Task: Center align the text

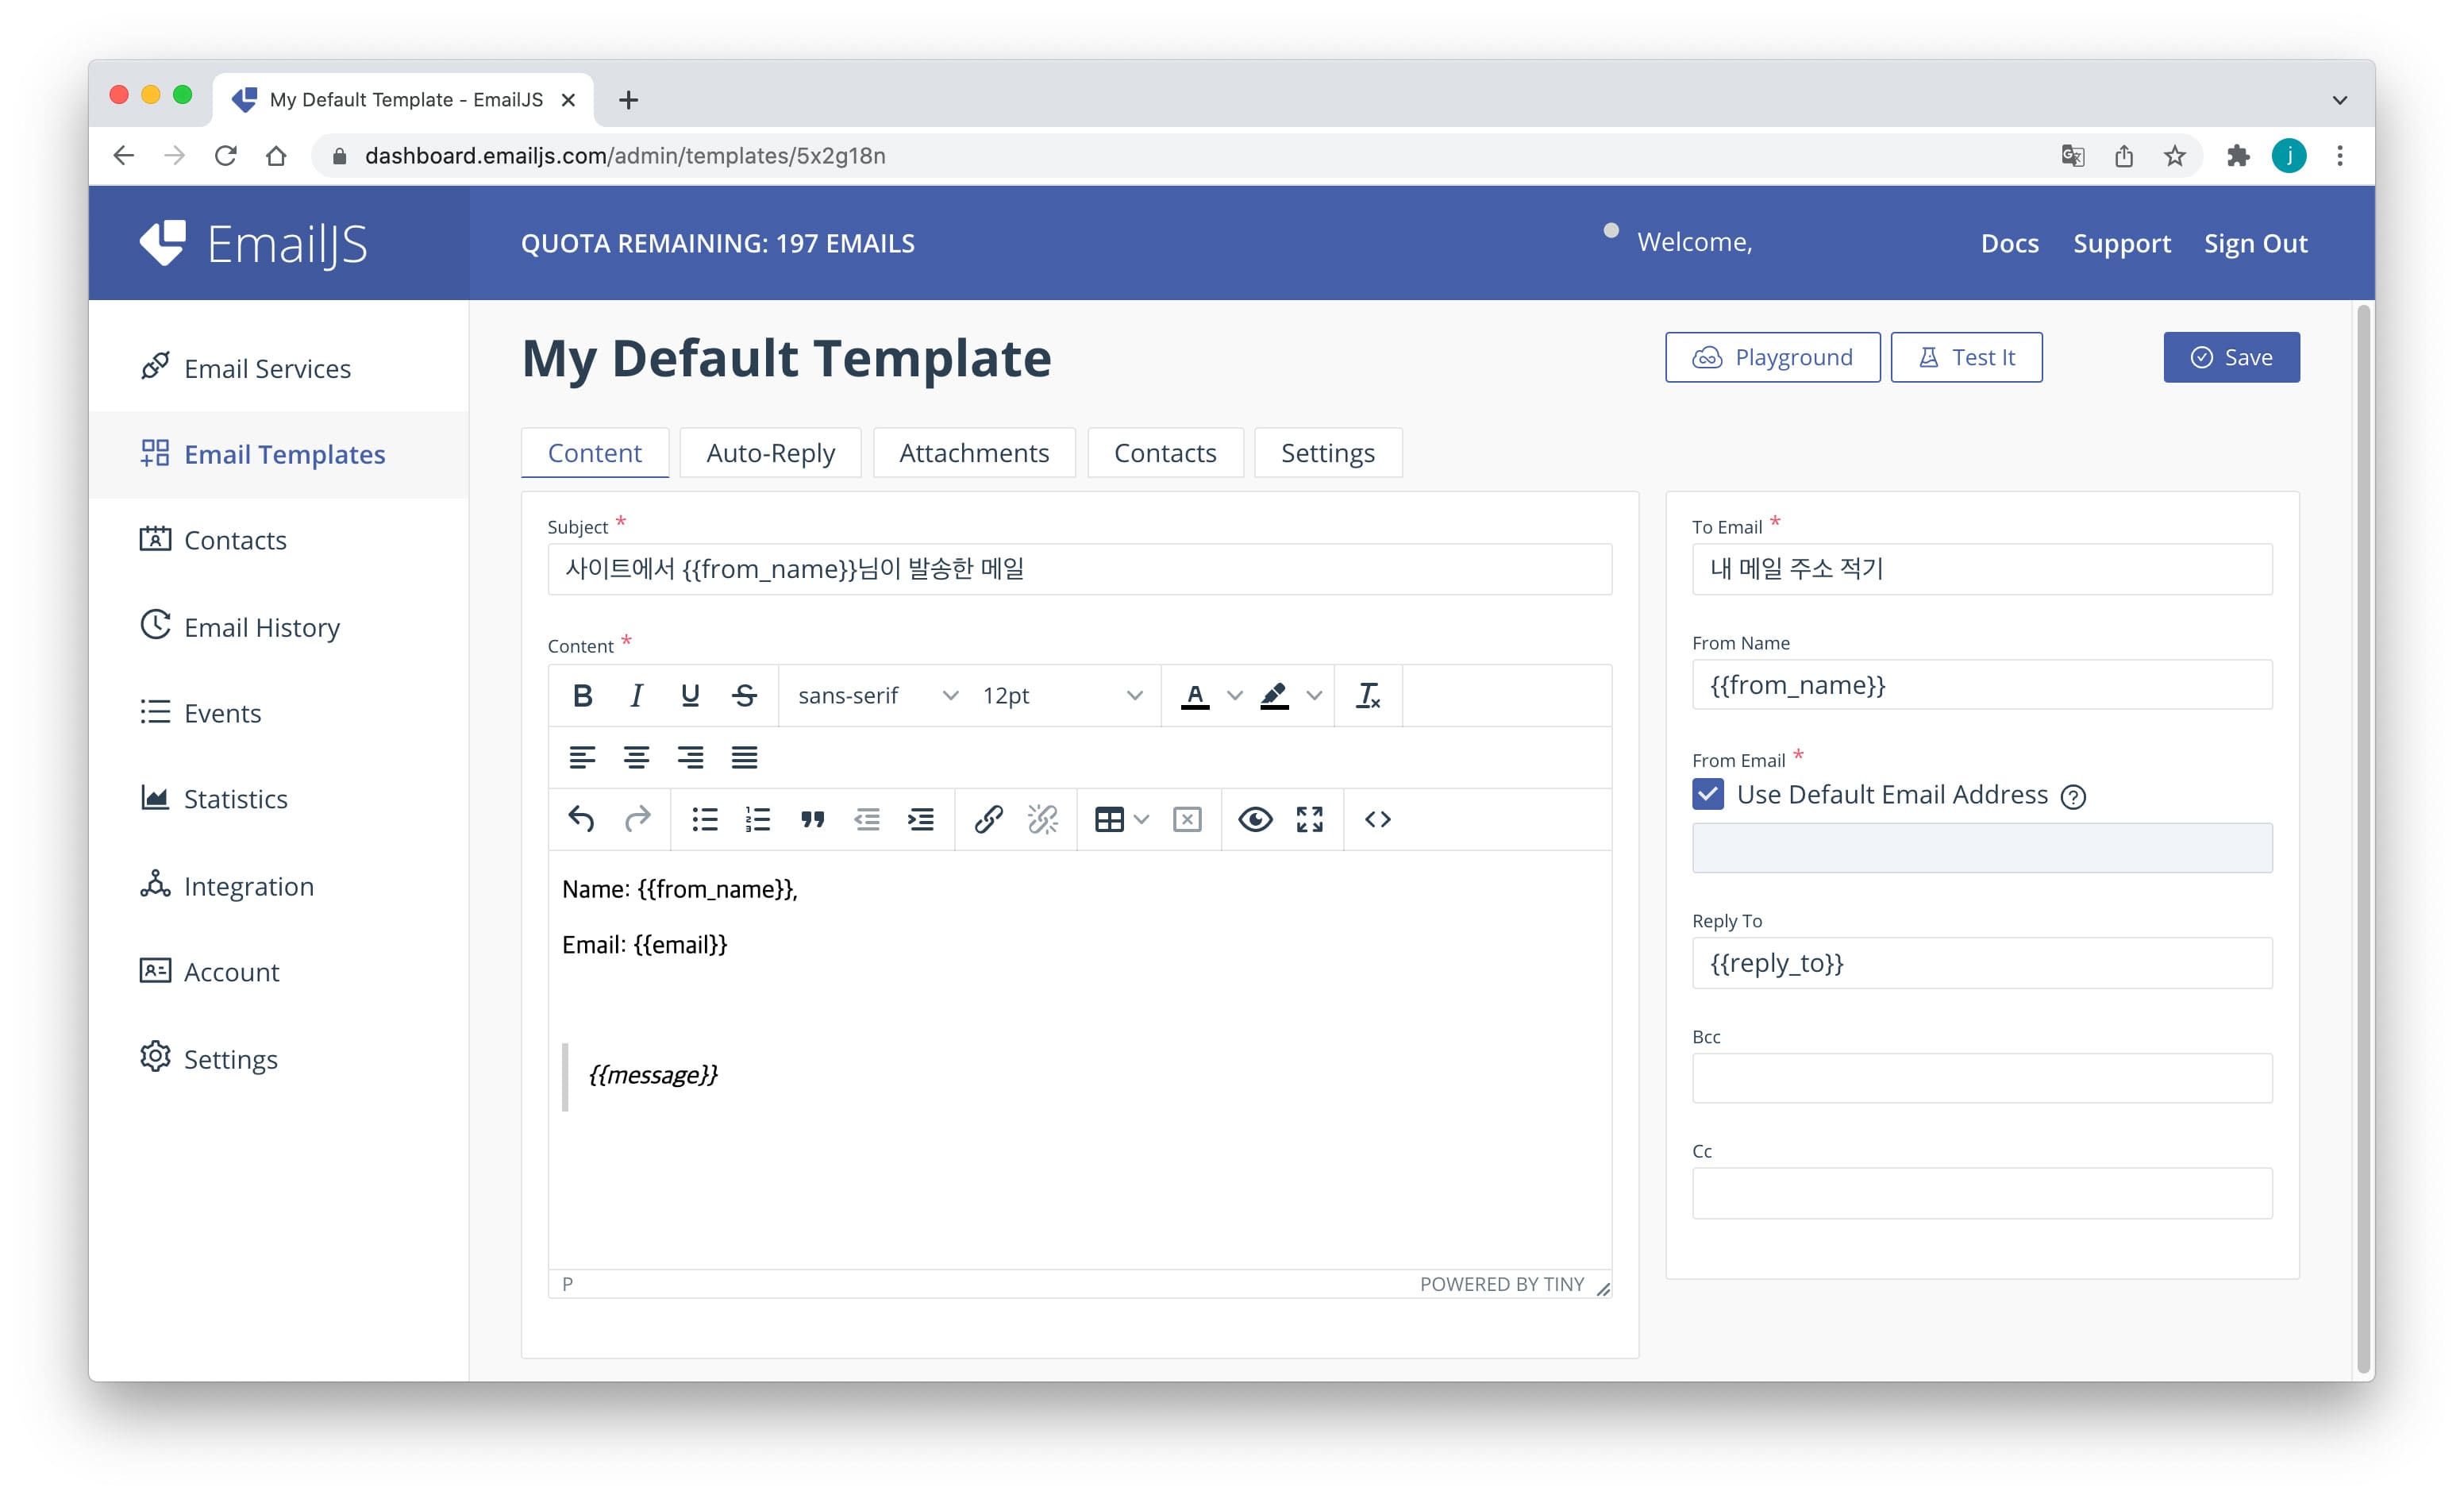Action: click(636, 758)
